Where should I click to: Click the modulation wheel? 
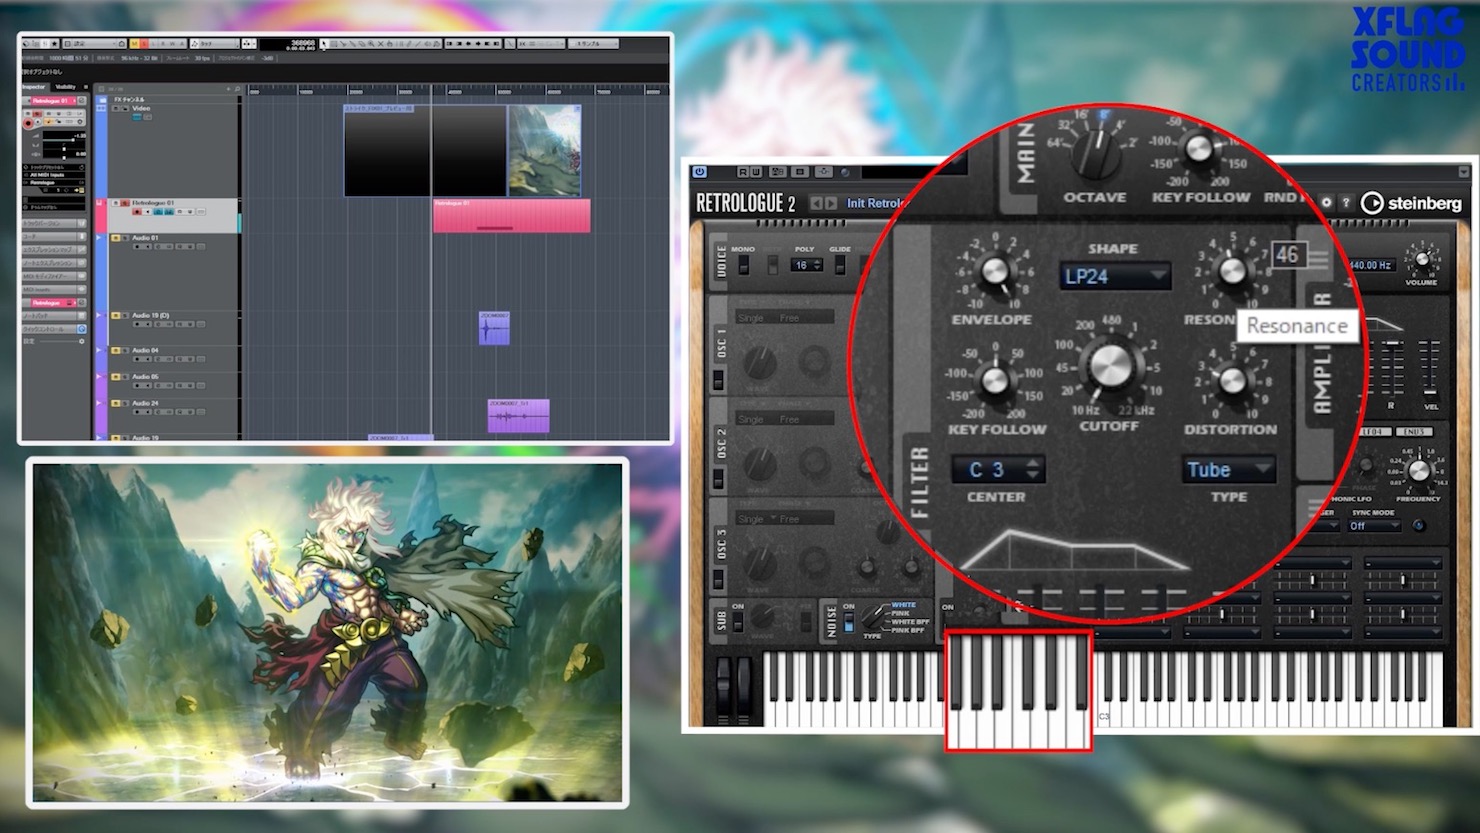click(x=746, y=687)
